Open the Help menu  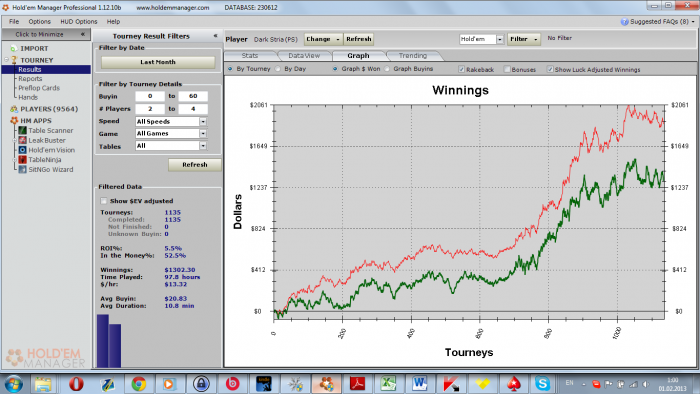113,21
